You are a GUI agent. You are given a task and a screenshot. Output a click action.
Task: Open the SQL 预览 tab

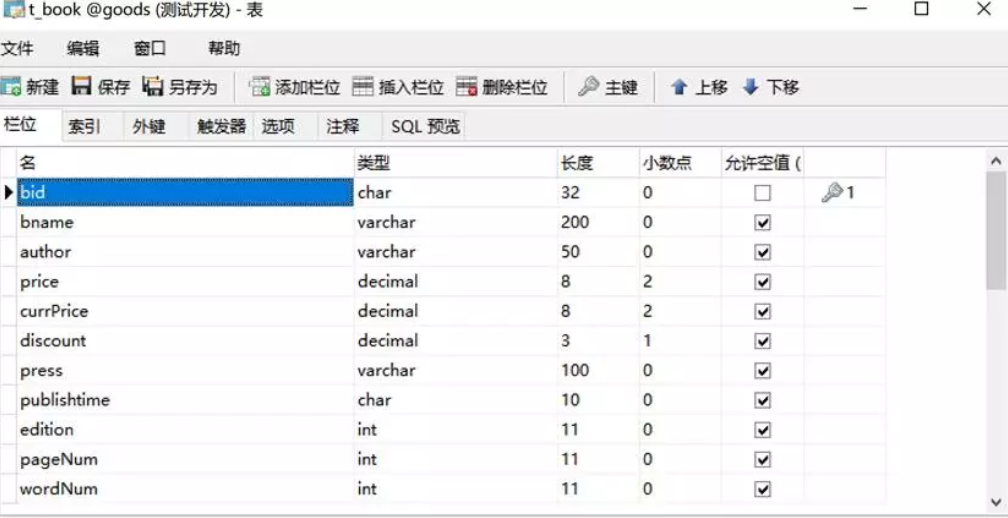[x=424, y=127]
